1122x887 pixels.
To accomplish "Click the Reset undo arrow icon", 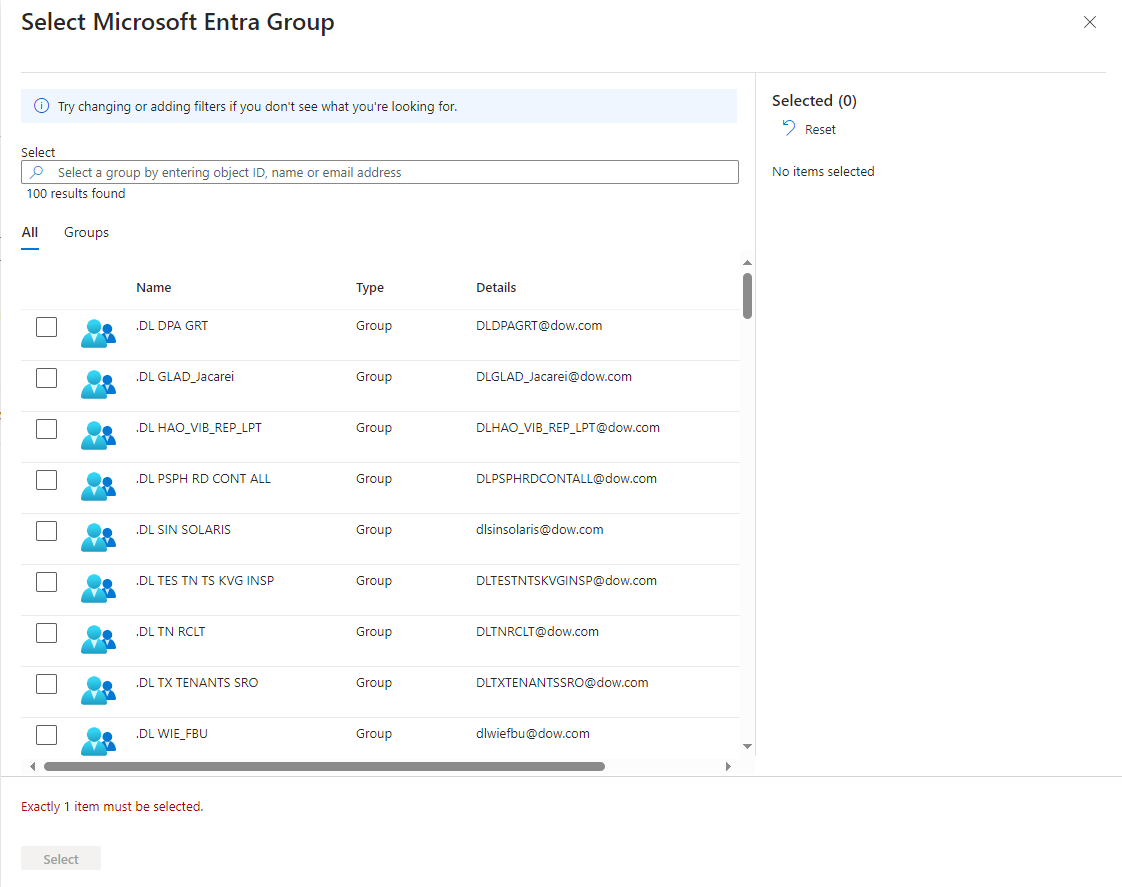I will point(789,129).
